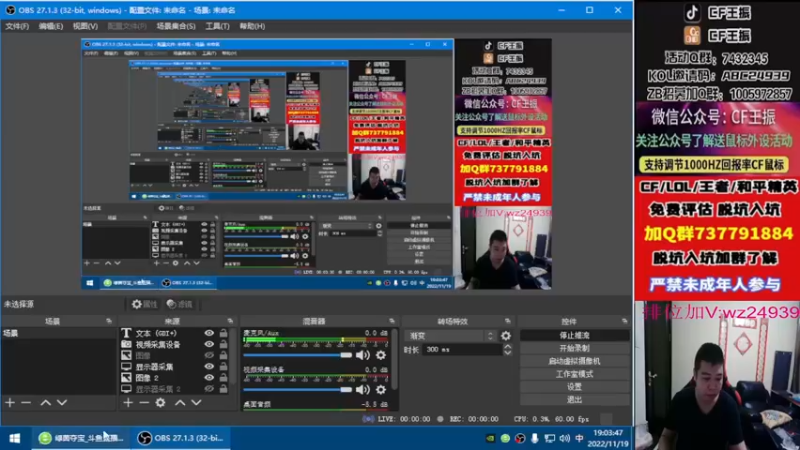The width and height of the screenshot is (800, 450).
Task: Click the system volume tray icon
Action: (x=564, y=438)
